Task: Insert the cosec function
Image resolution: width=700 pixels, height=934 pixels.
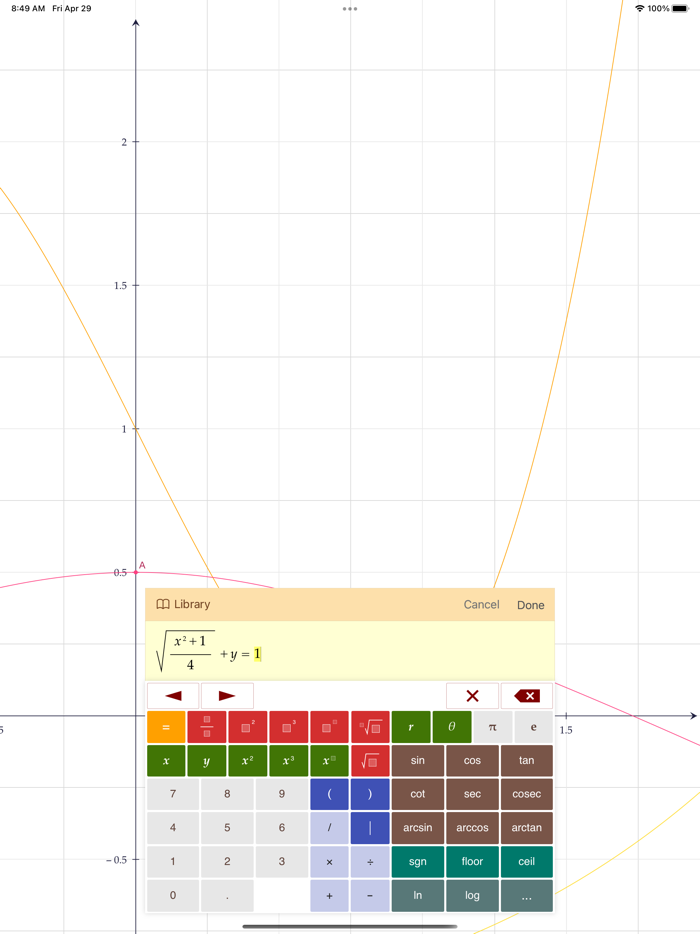Action: pos(527,794)
